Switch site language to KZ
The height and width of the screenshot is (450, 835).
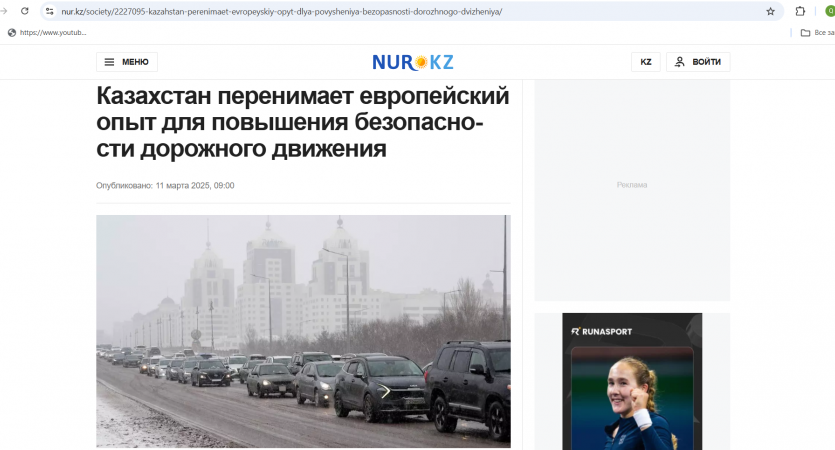pos(645,62)
